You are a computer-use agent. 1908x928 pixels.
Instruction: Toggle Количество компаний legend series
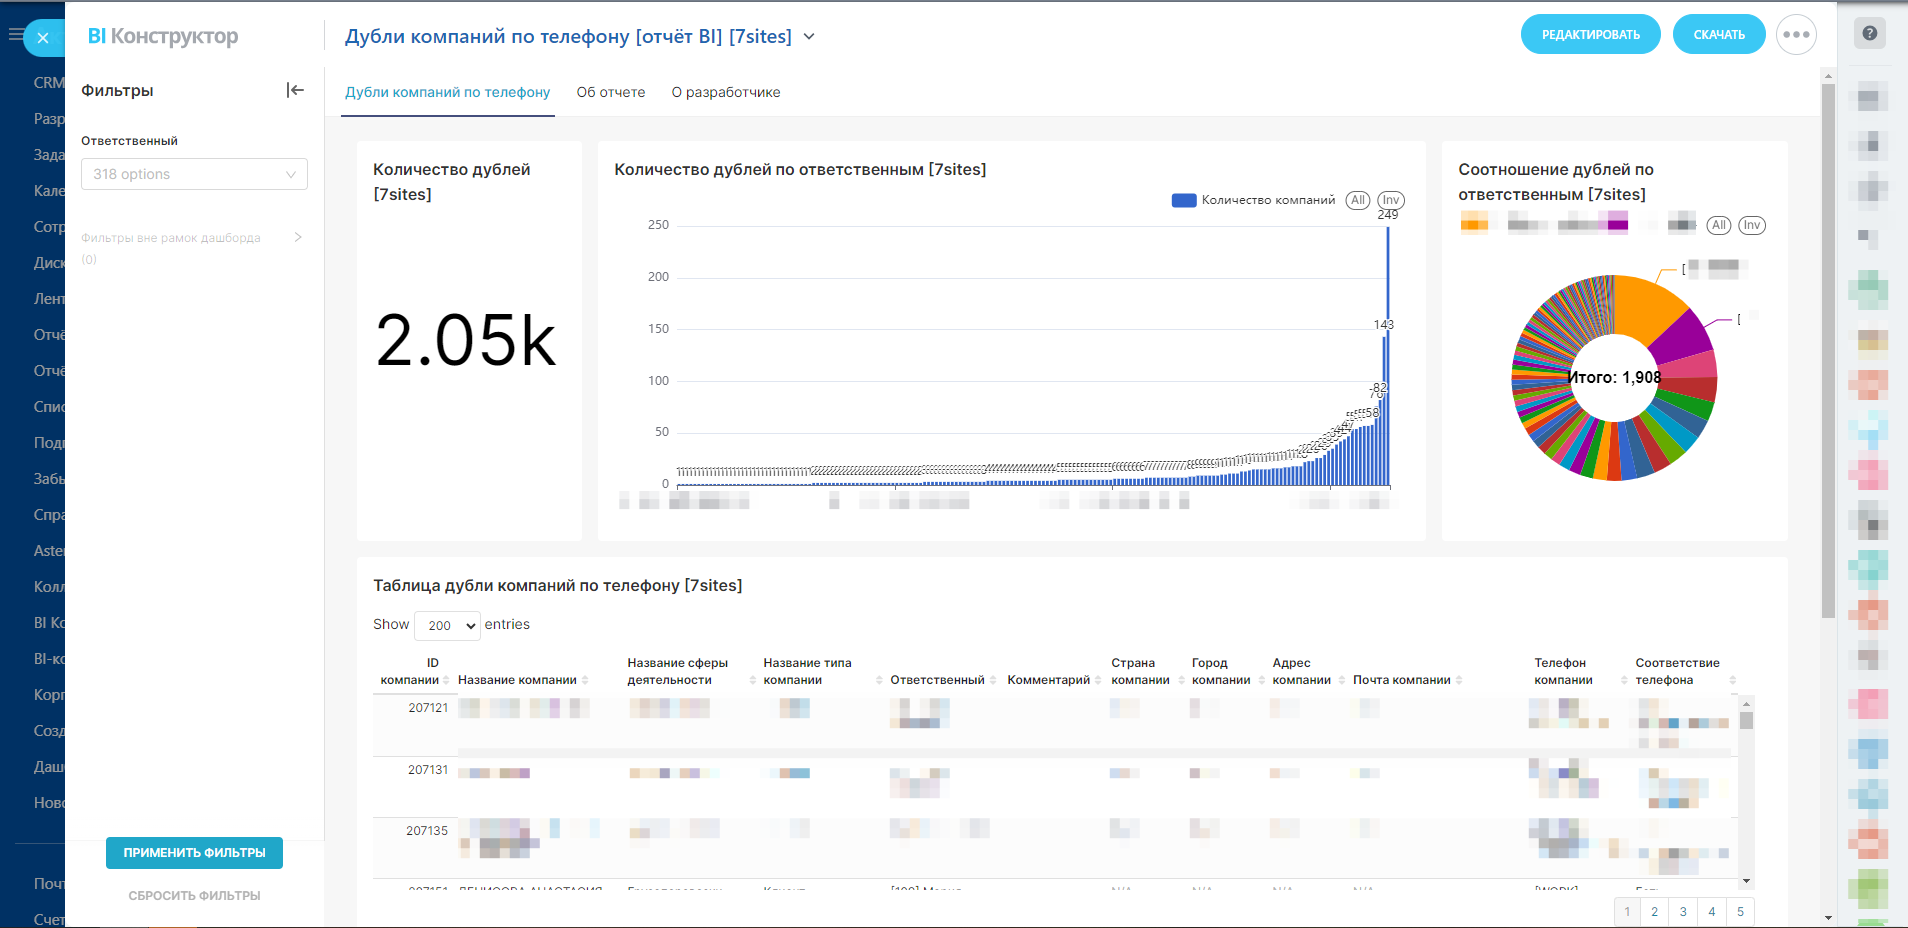pyautogui.click(x=1254, y=200)
